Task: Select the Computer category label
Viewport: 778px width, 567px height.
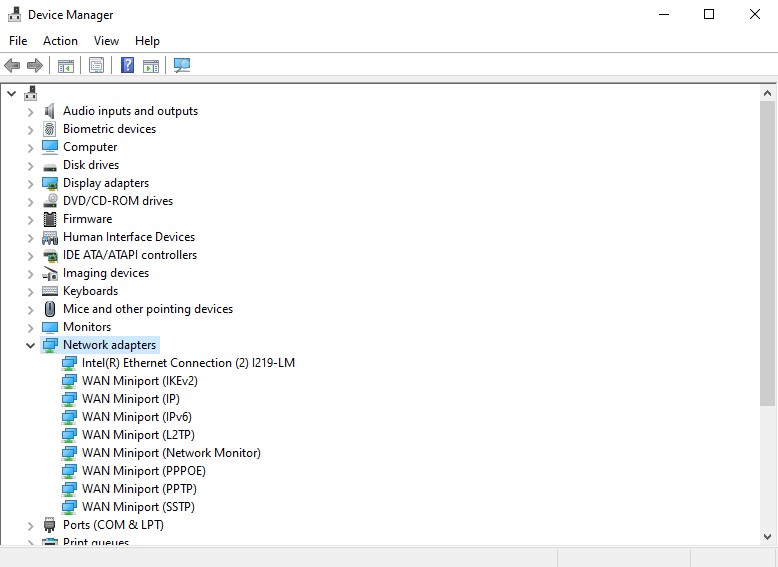Action: [x=90, y=147]
